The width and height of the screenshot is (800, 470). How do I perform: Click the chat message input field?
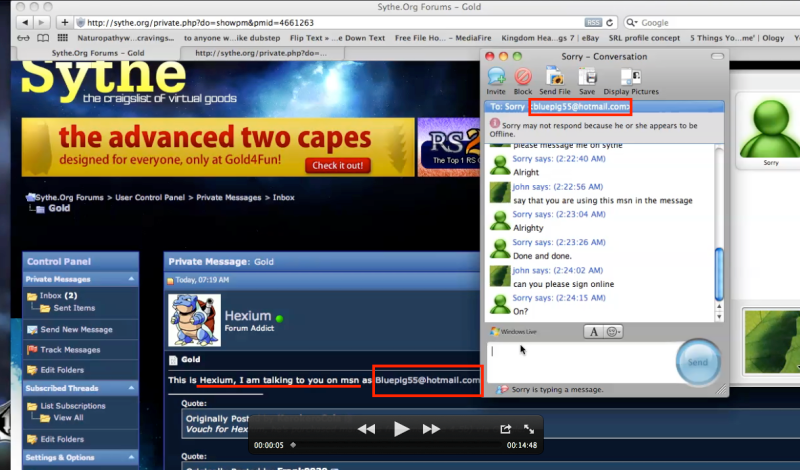[581, 362]
